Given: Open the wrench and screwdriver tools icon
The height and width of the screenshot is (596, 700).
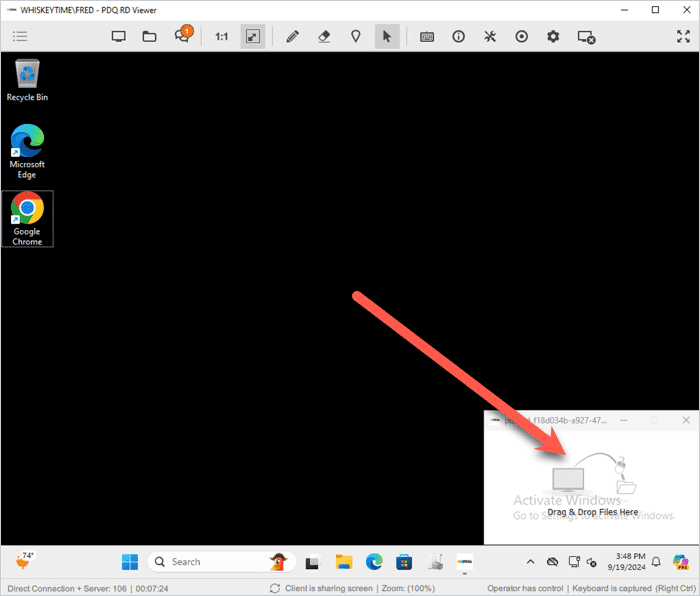Looking at the screenshot, I should (490, 36).
